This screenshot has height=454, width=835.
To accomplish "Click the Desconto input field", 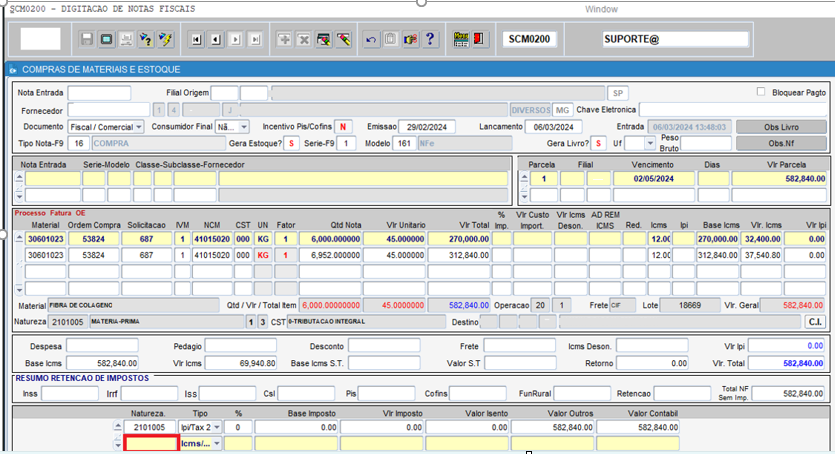I will [x=384, y=346].
